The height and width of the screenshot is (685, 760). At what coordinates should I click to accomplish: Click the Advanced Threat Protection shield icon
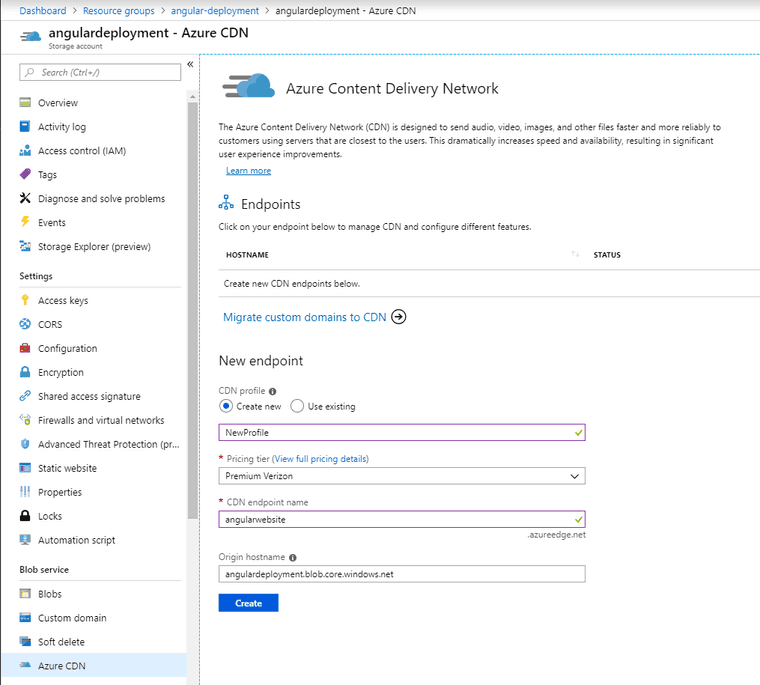tap(26, 445)
